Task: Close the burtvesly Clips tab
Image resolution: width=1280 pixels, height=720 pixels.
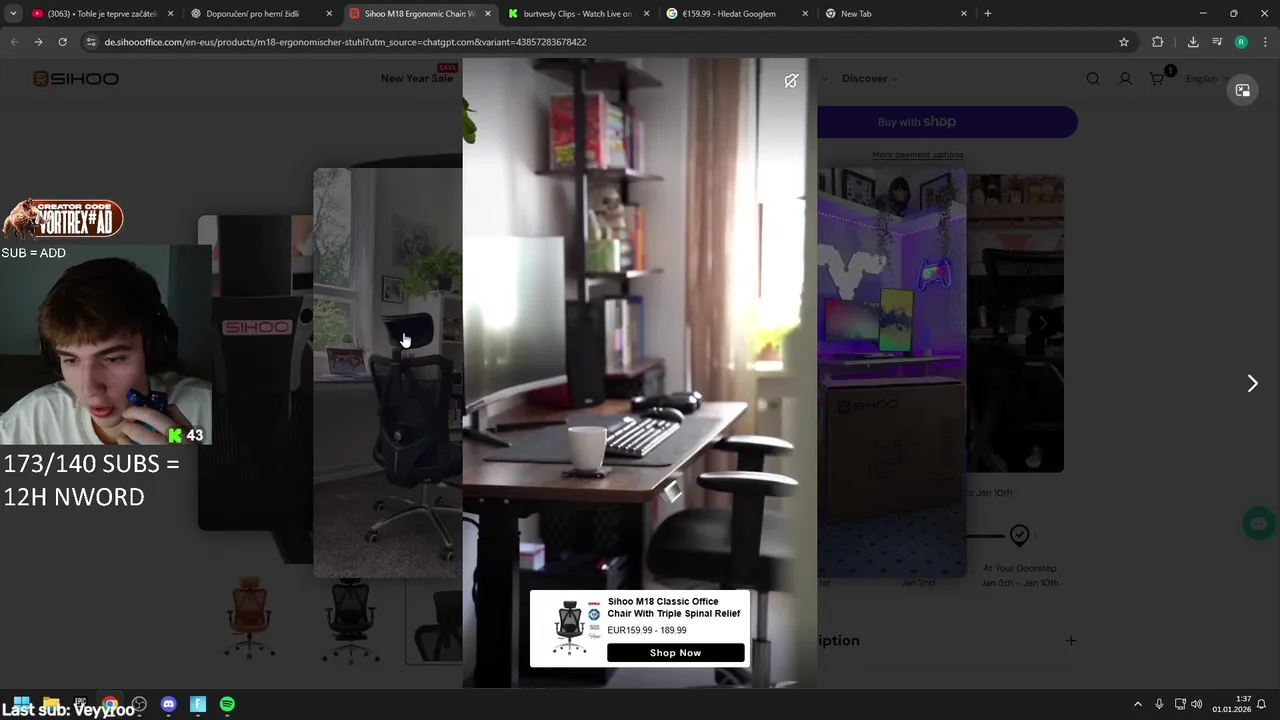Action: pos(646,14)
